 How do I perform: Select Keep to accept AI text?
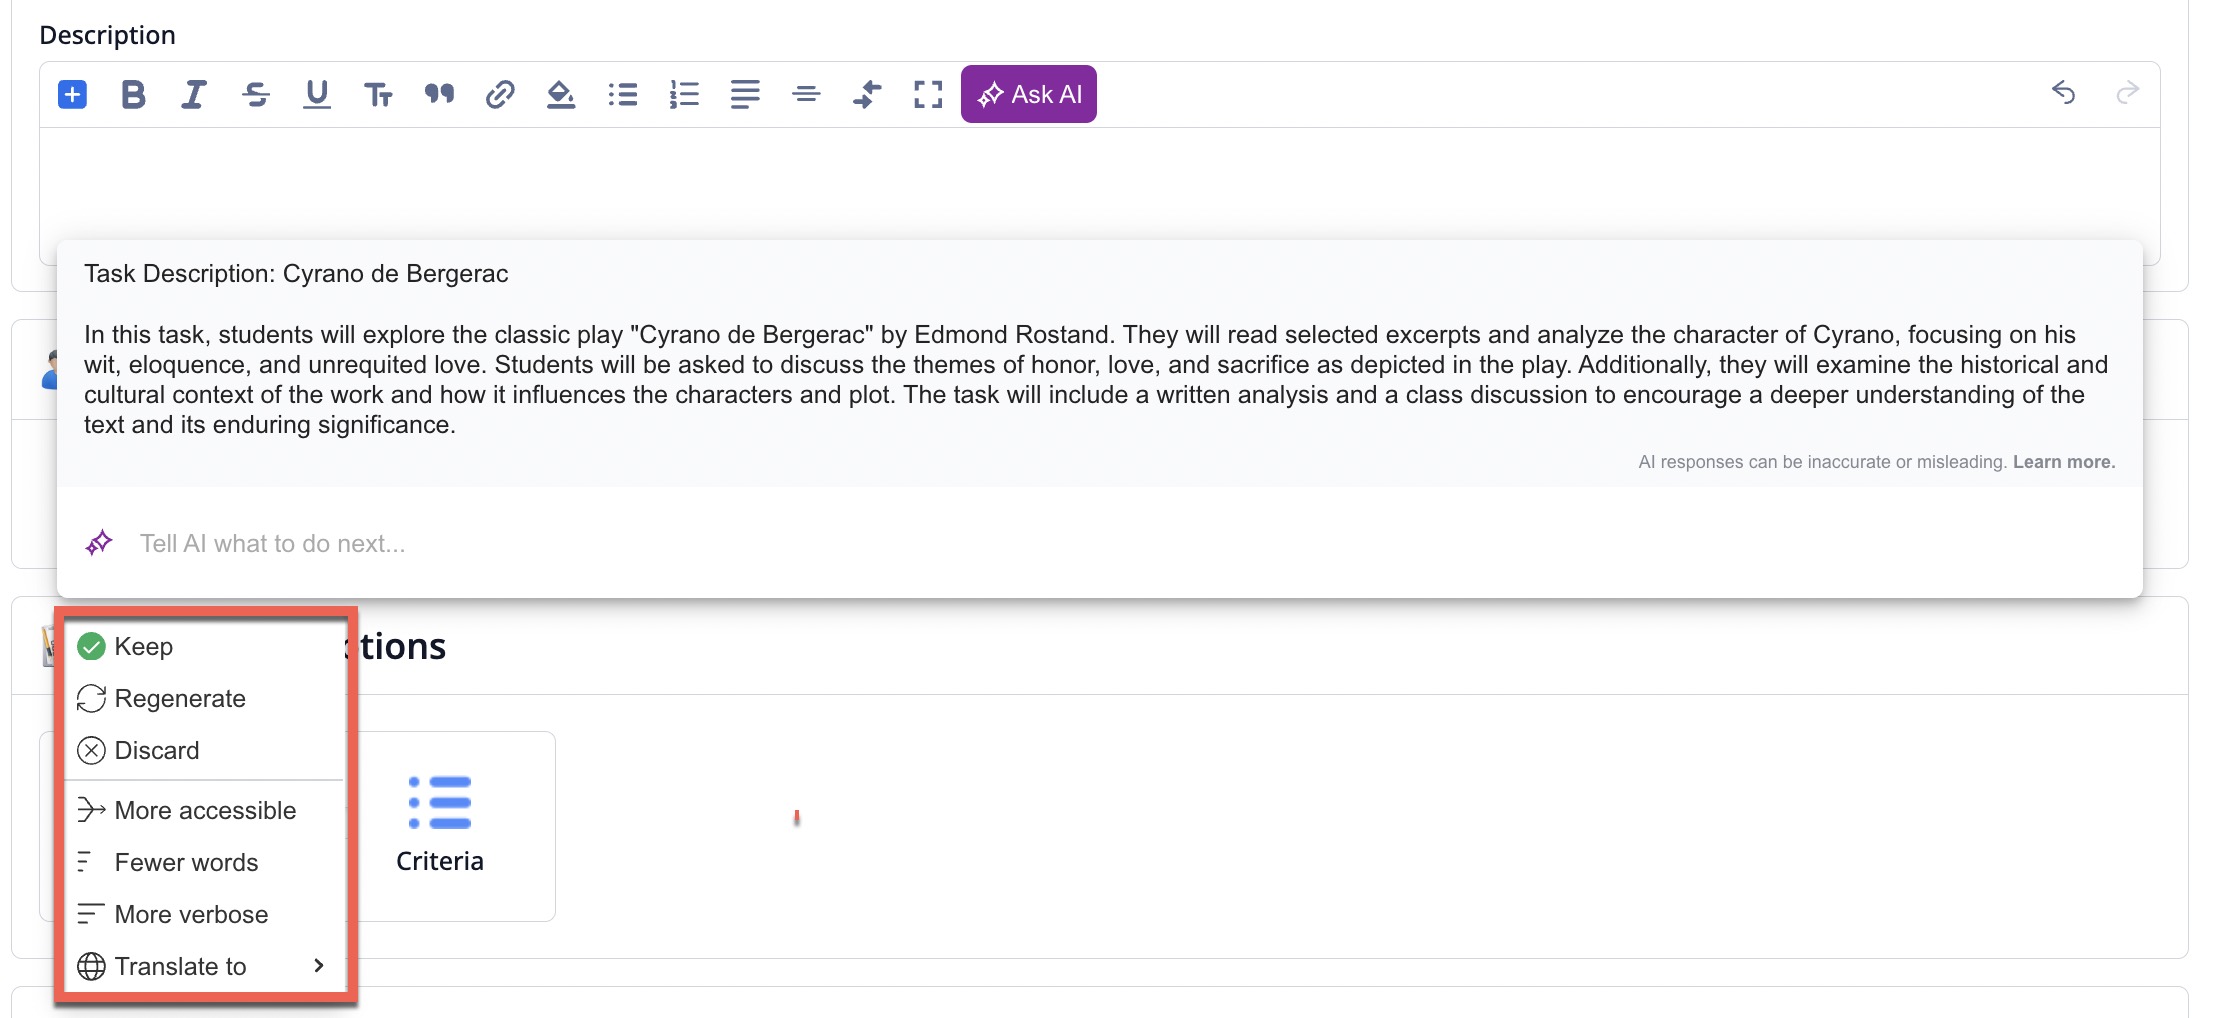pos(144,647)
